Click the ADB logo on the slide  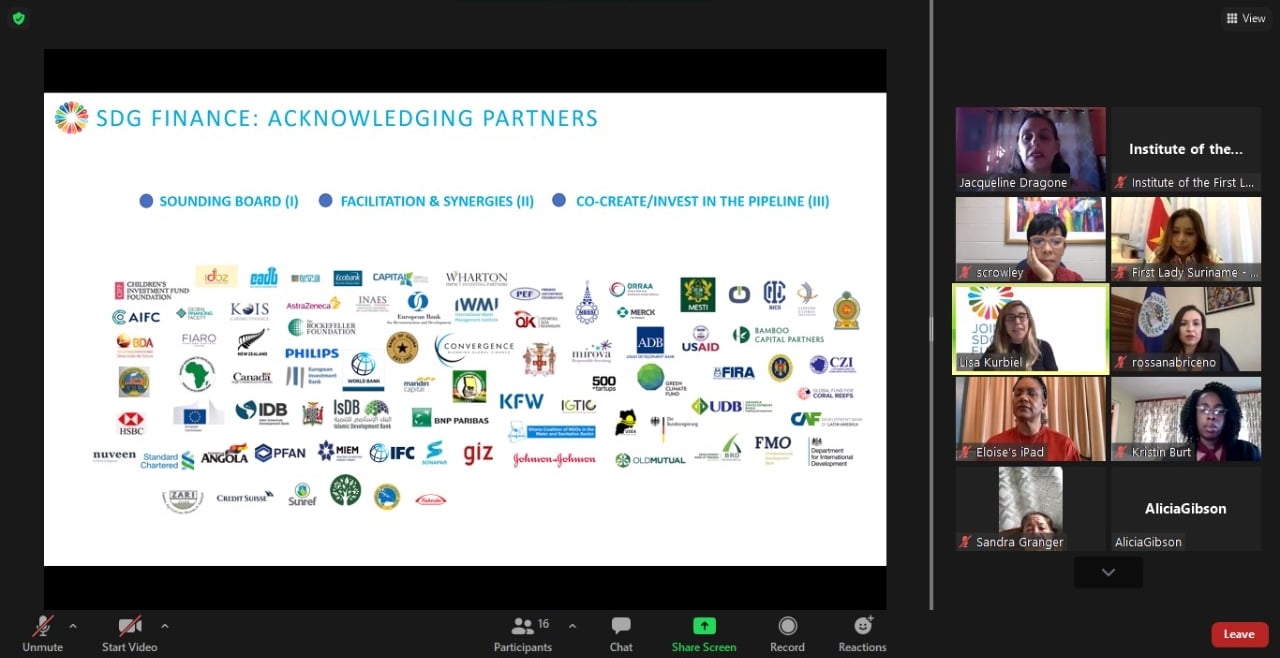coord(650,342)
